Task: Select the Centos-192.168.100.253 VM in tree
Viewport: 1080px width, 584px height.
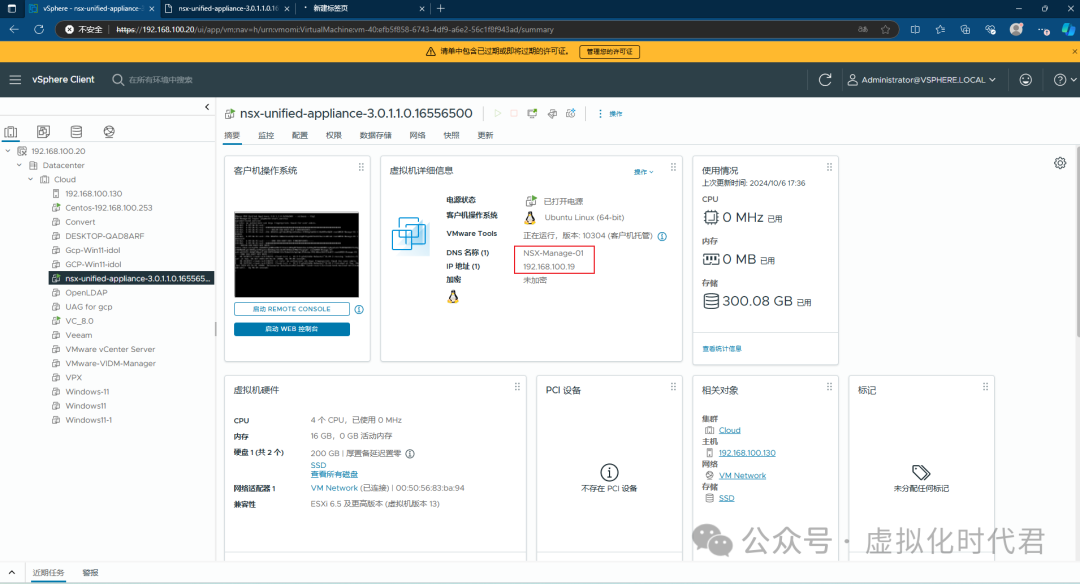Action: coord(109,208)
